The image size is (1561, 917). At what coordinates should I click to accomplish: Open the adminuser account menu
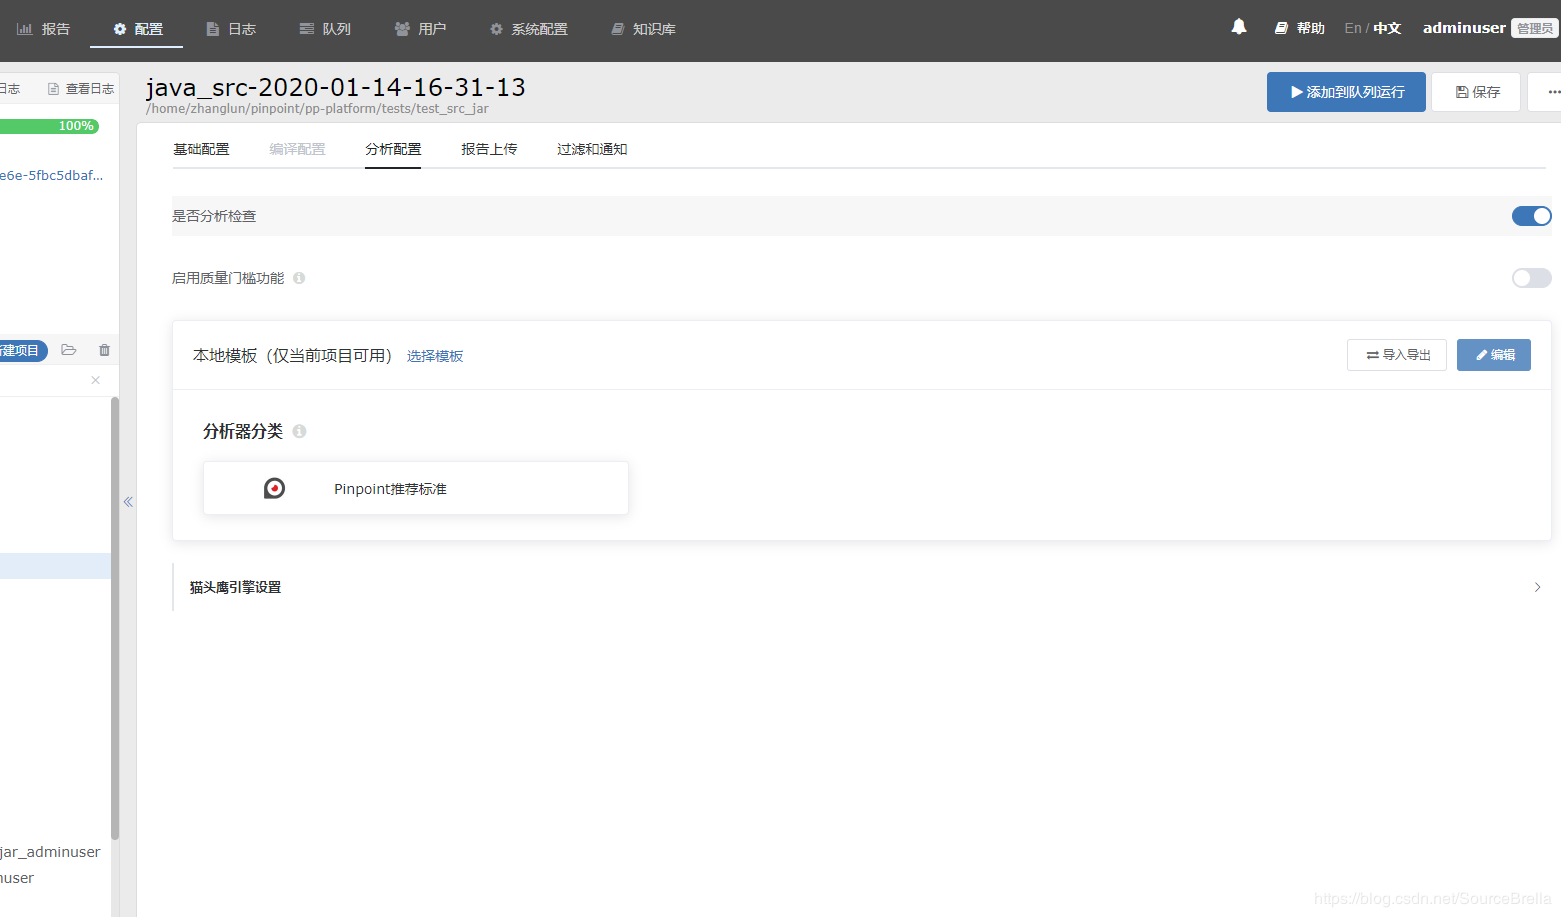[x=1464, y=28]
